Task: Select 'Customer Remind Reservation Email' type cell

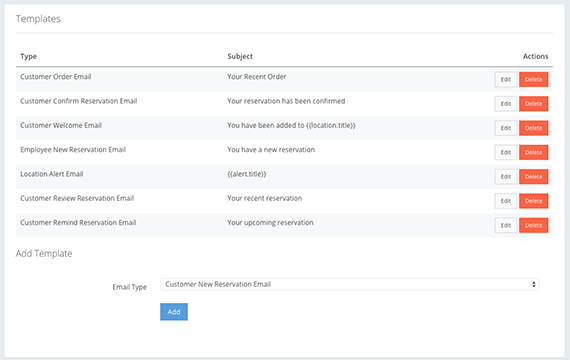Action: (x=78, y=223)
